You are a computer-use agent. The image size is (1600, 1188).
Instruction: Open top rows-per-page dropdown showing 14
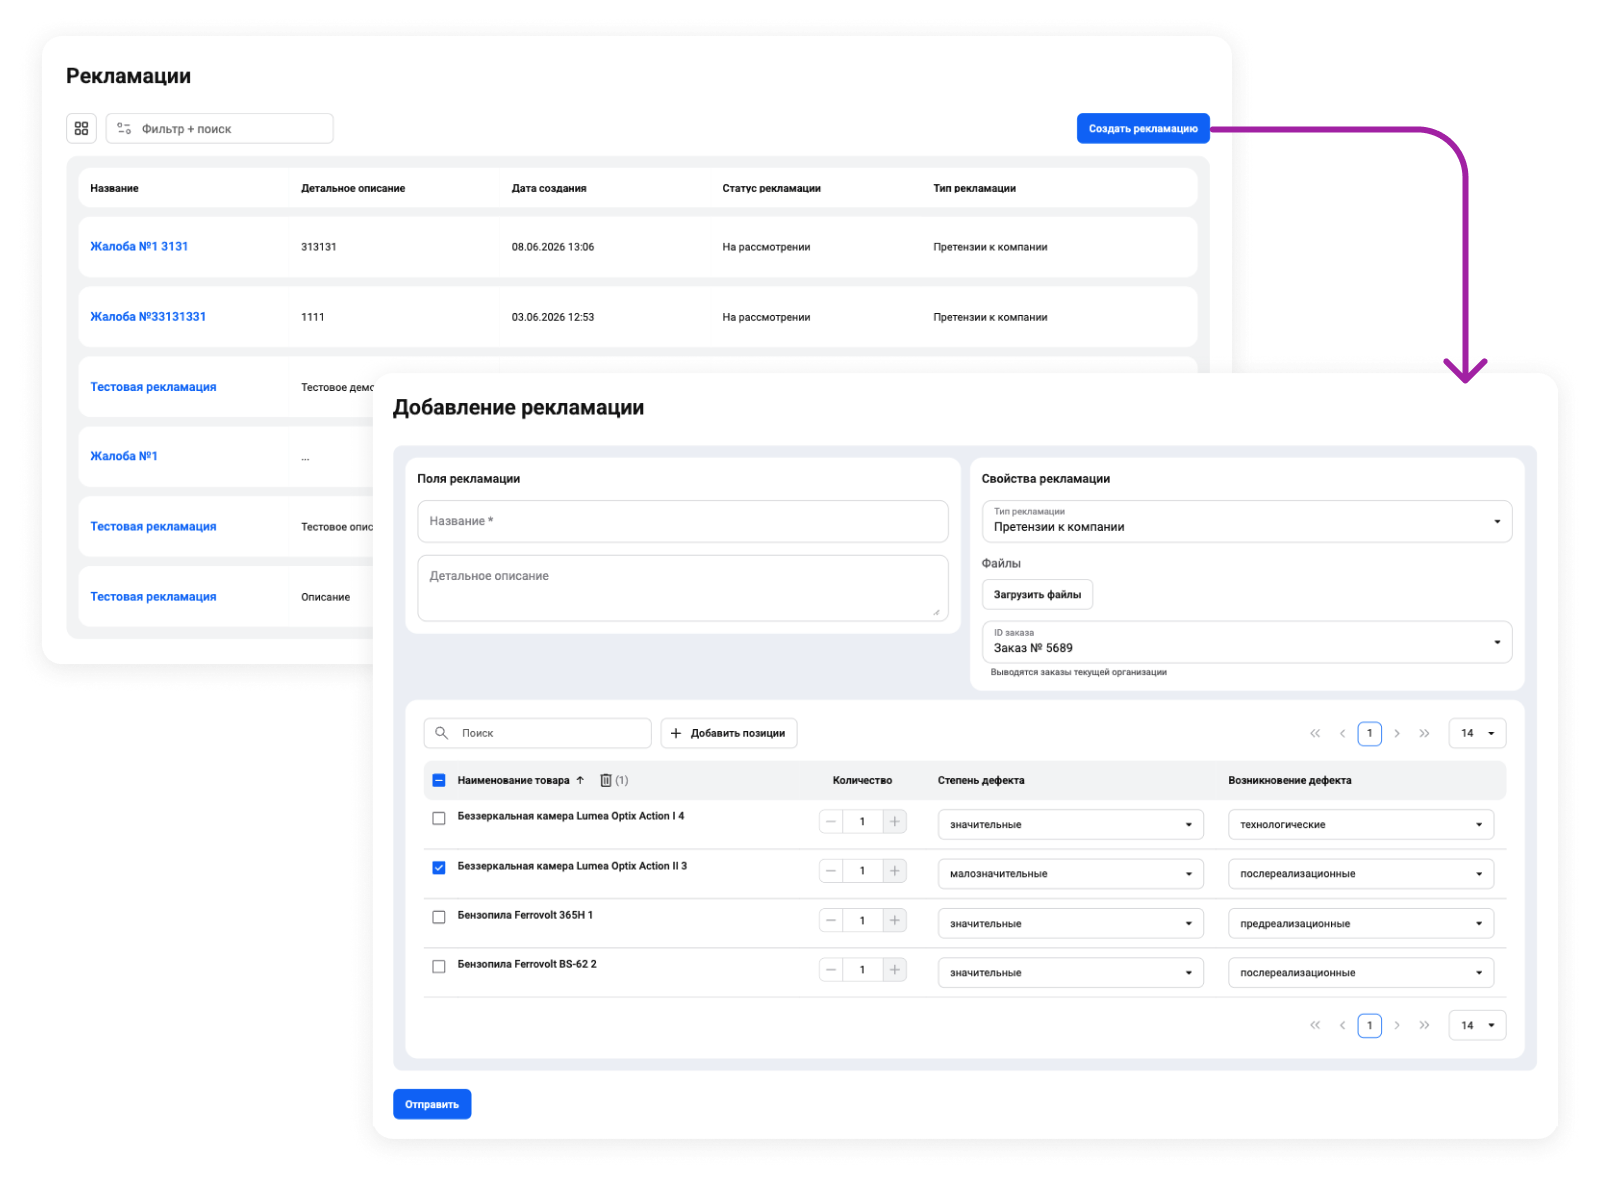pos(1477,733)
